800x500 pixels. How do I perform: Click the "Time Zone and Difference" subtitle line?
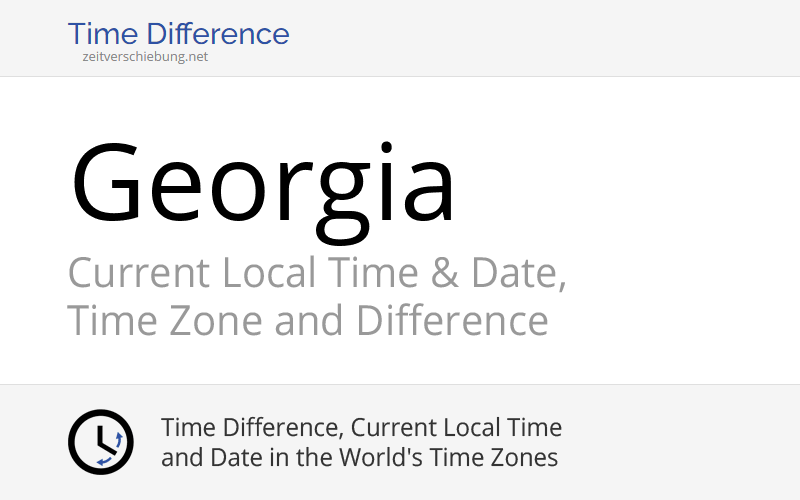[x=308, y=321]
